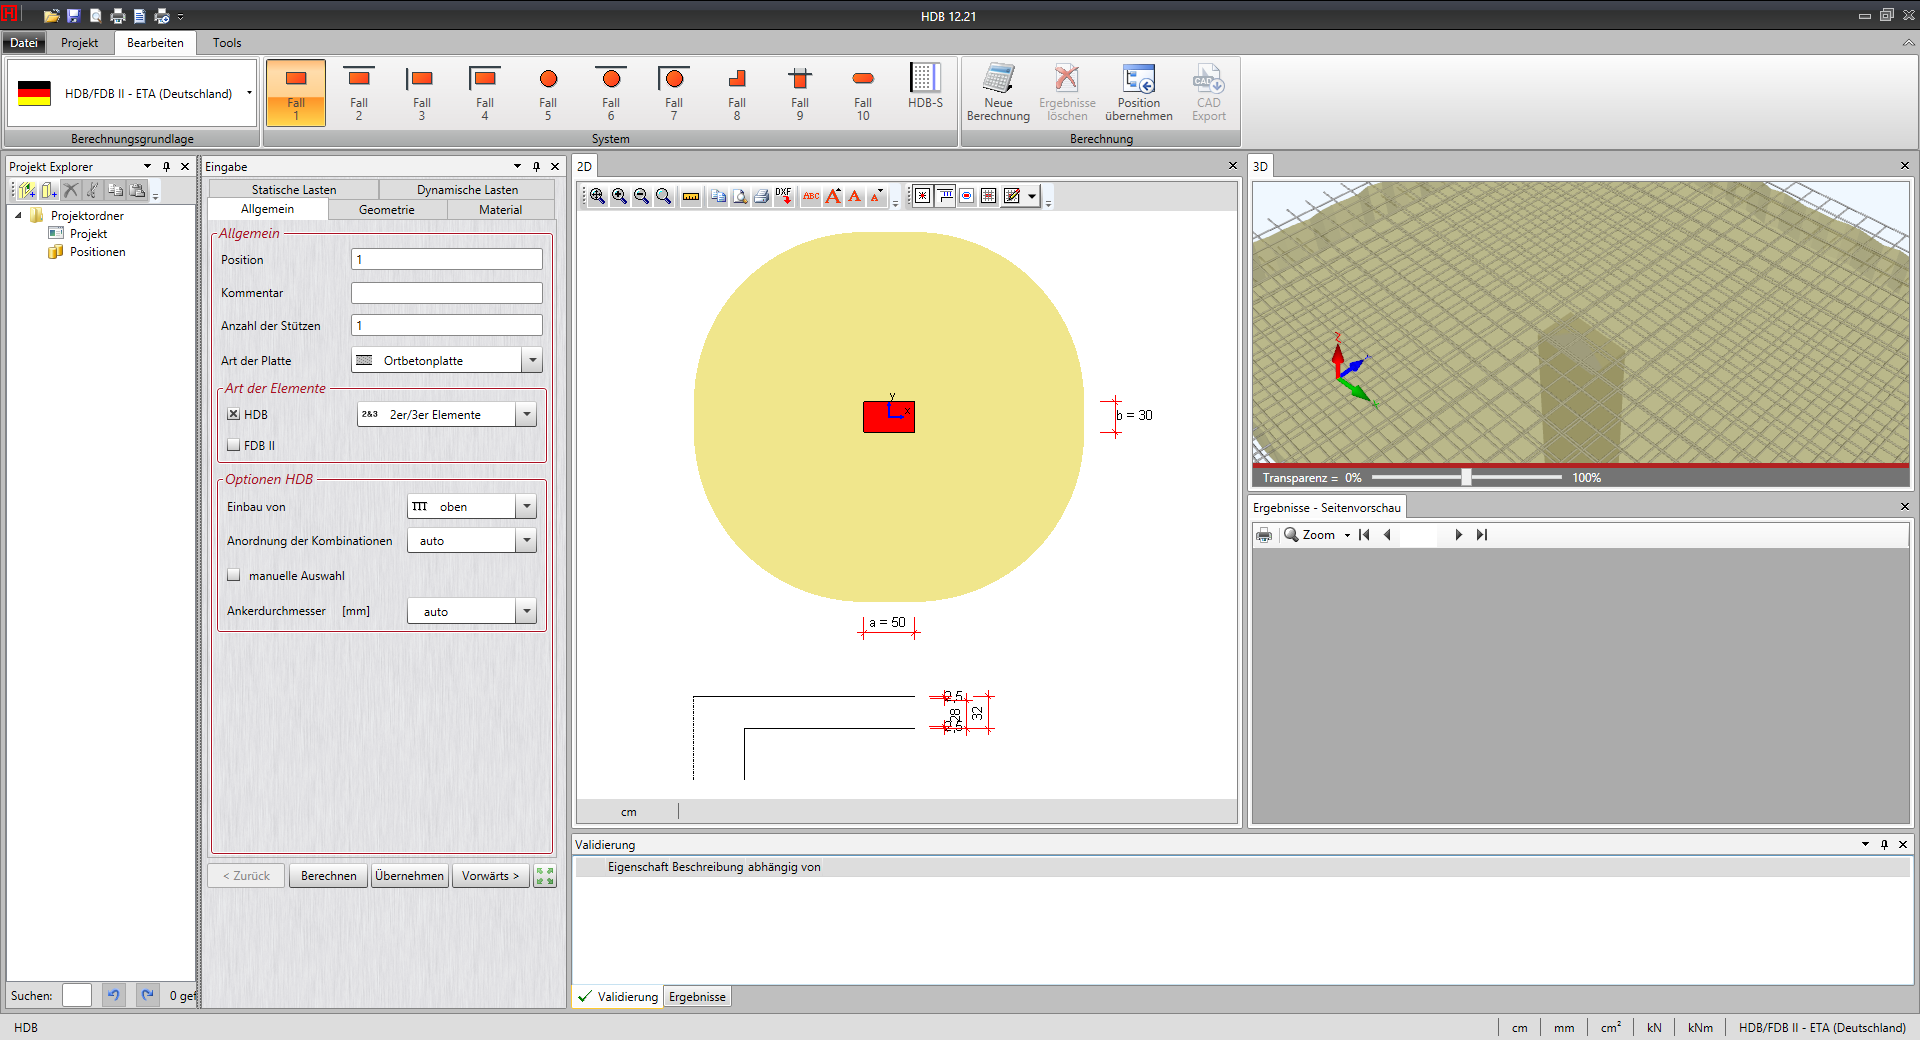Go to next page in Seitenvorschau
The image size is (1920, 1040).
click(x=1459, y=535)
